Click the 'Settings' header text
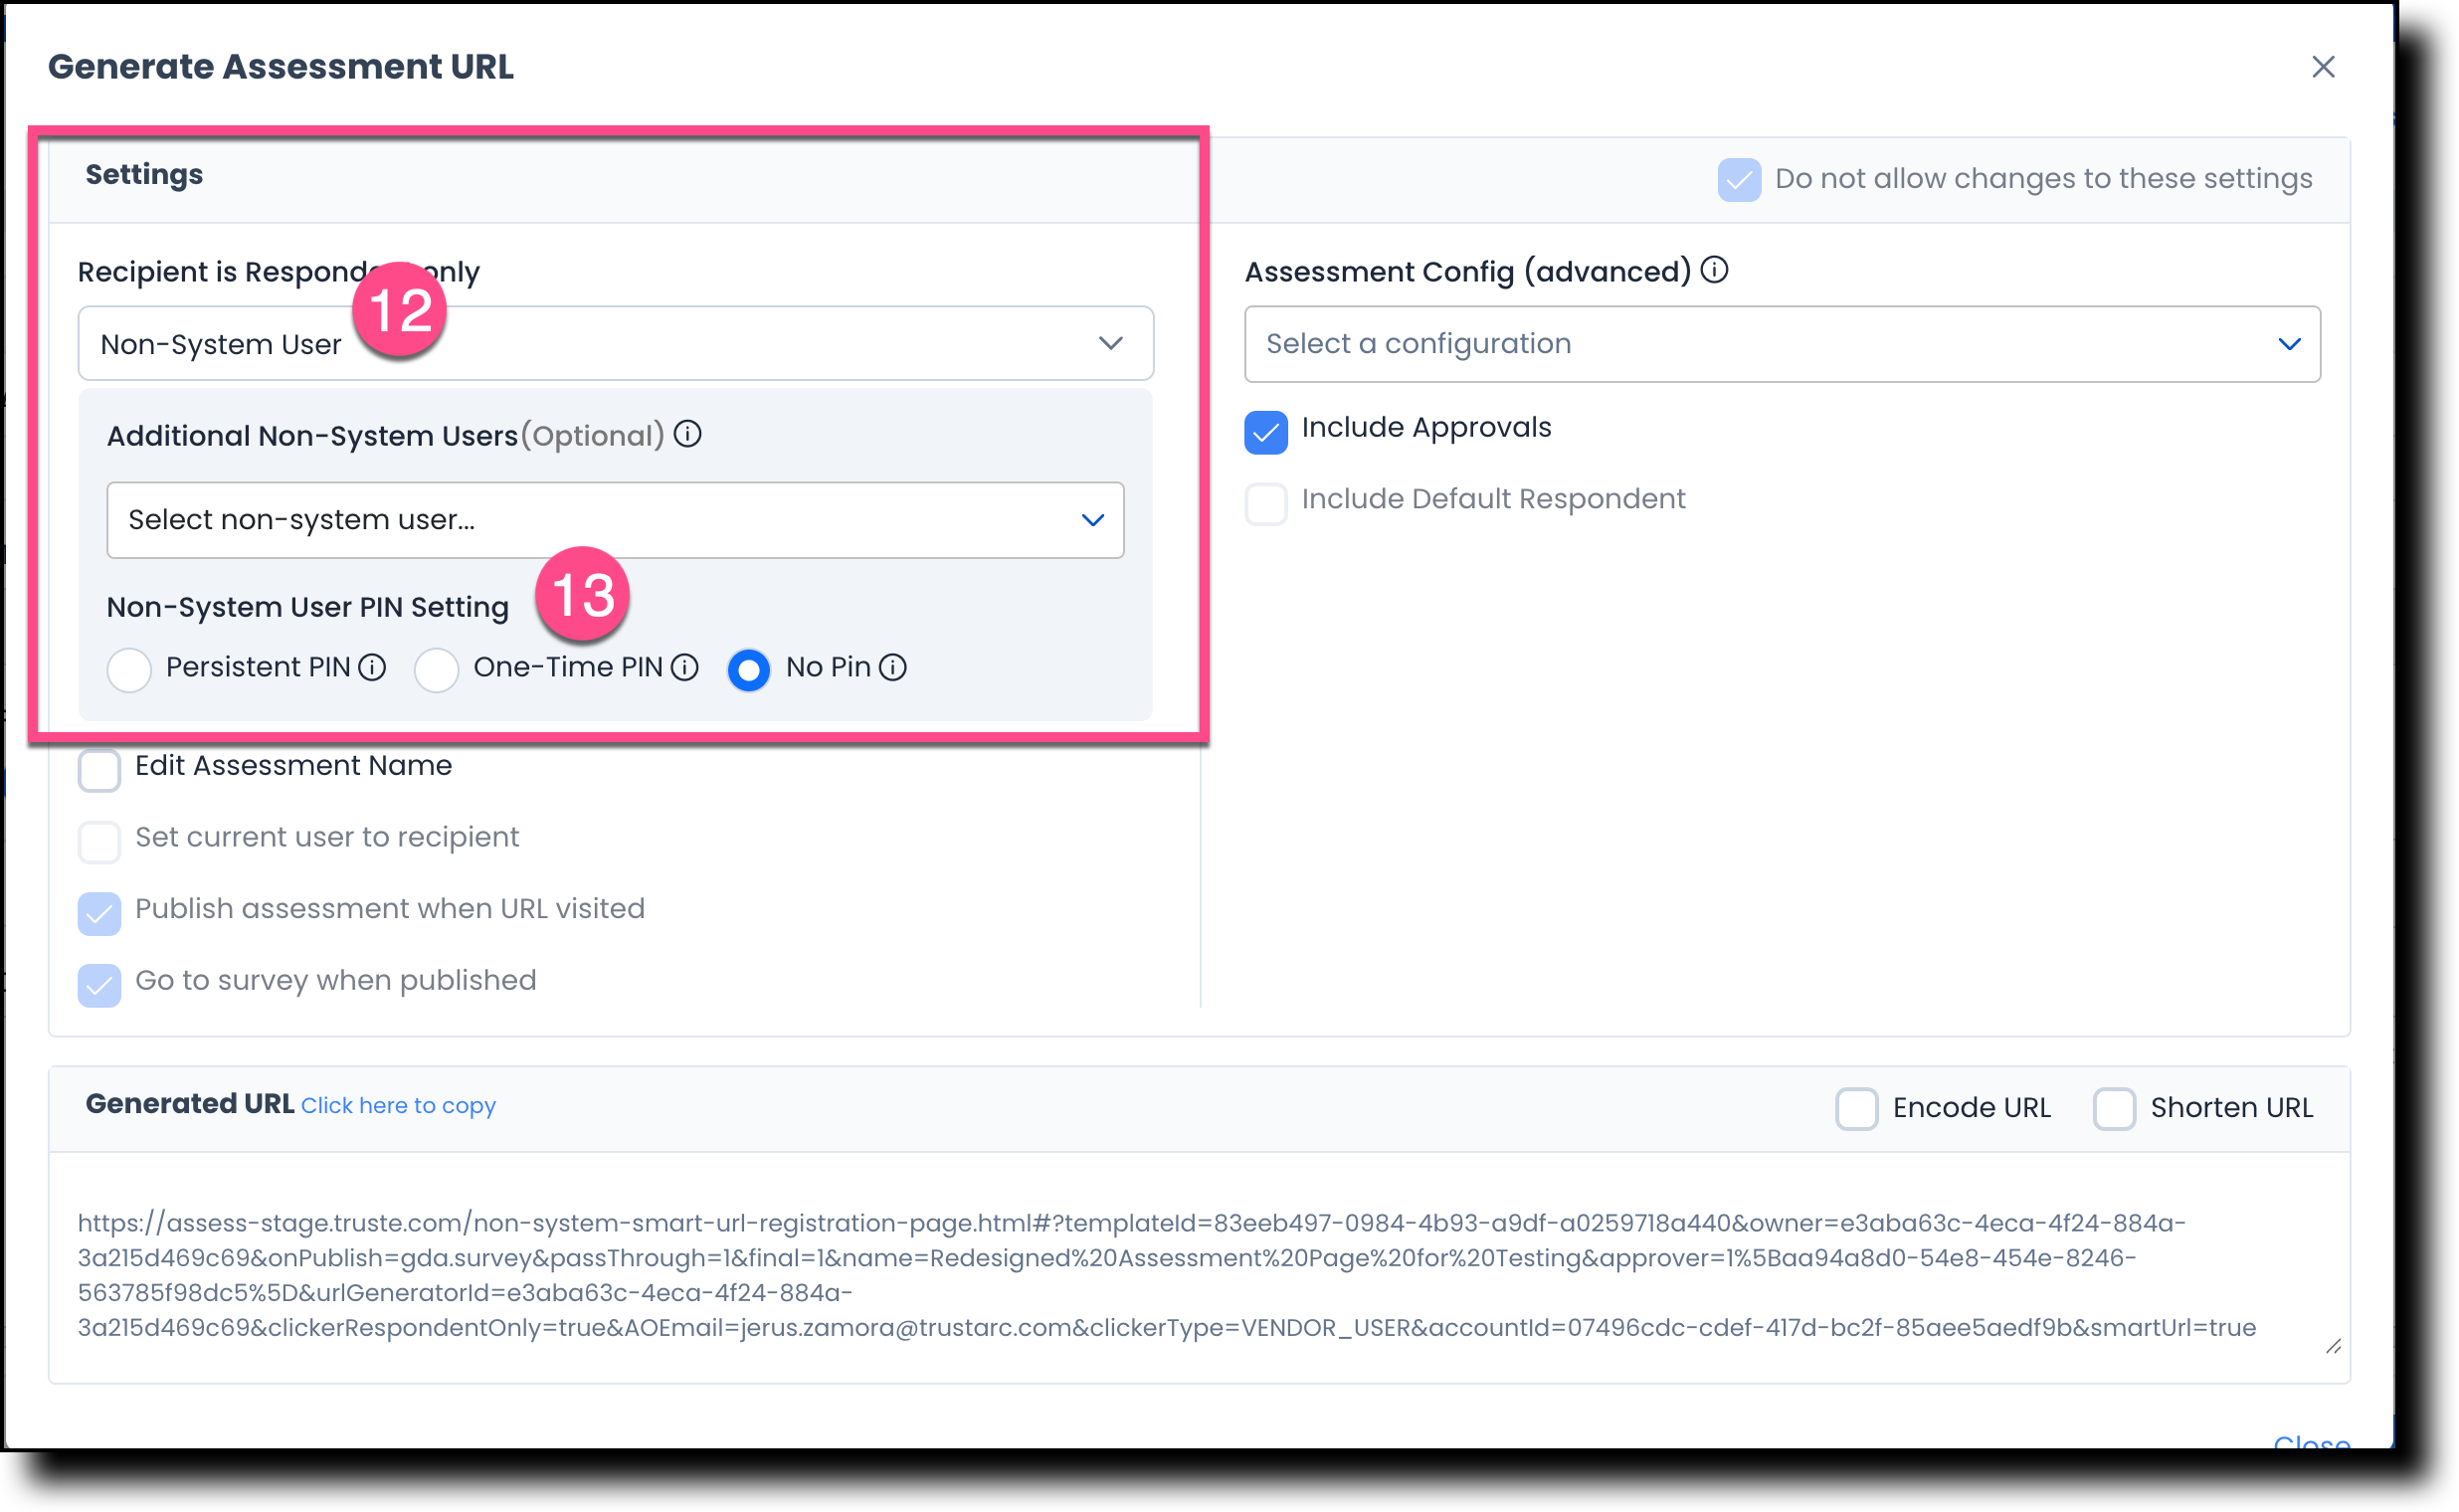The image size is (2459, 1512). point(144,175)
